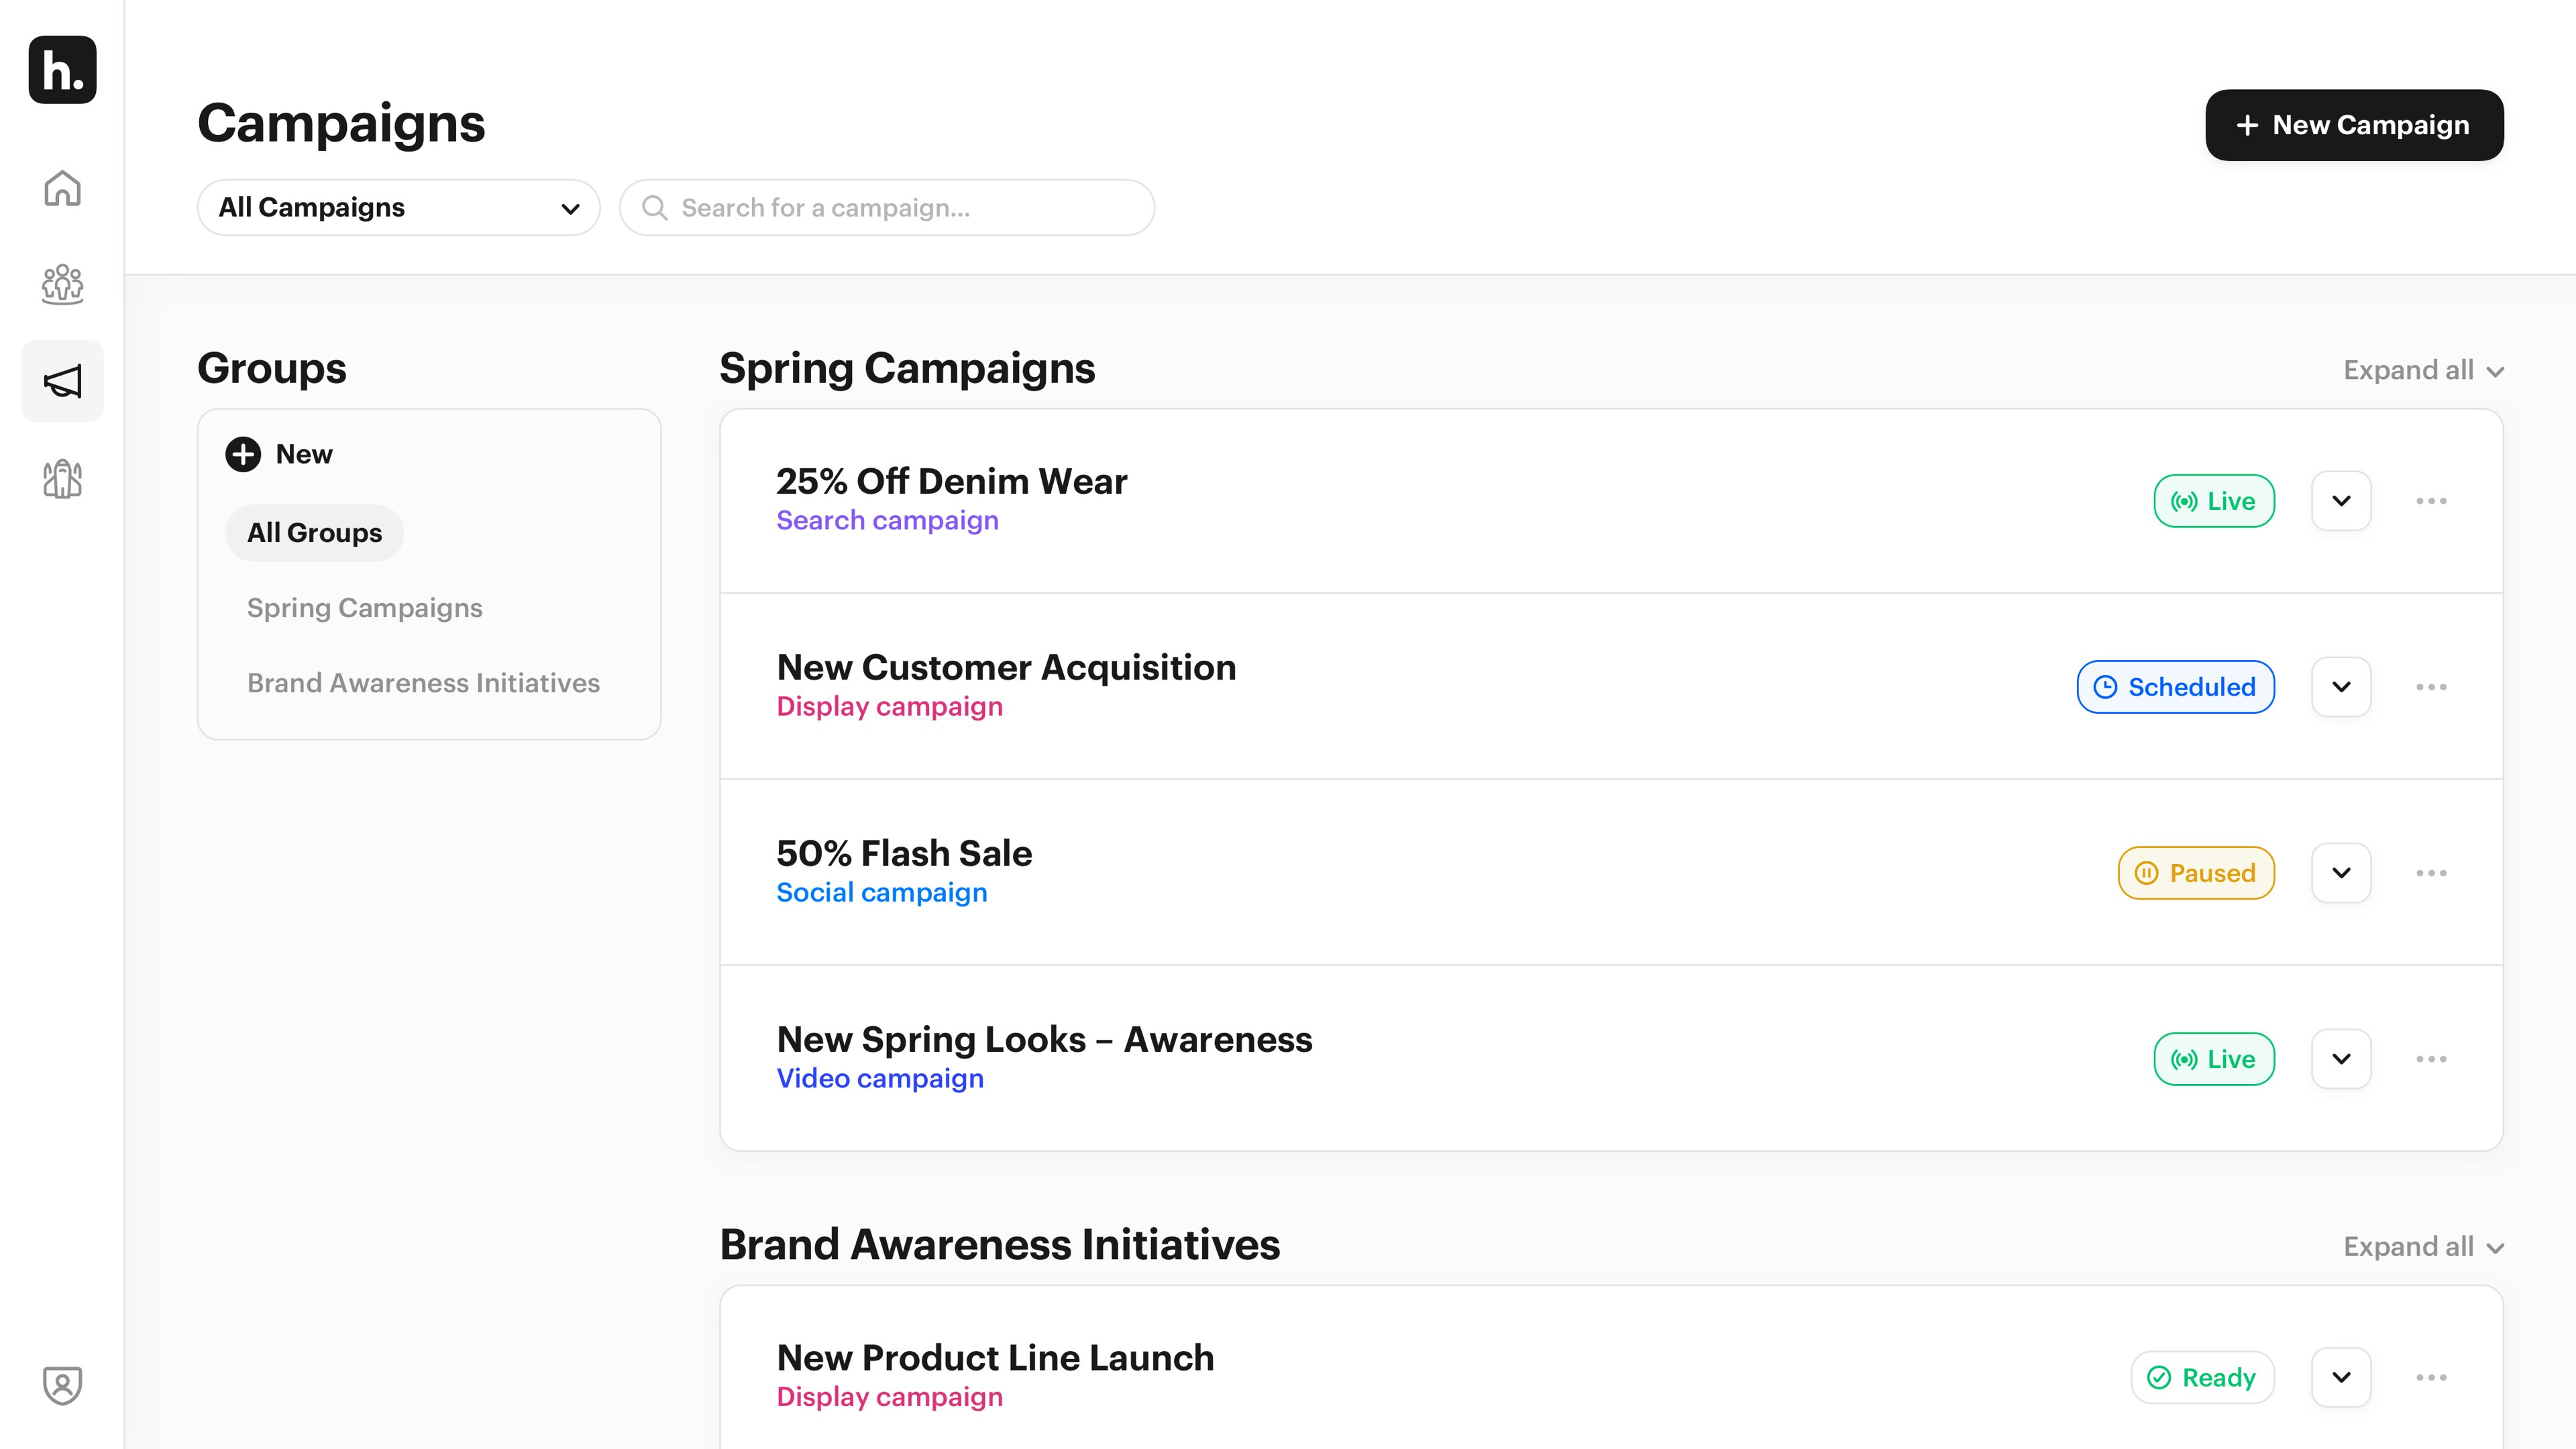Click the New Campaign button

(2354, 125)
